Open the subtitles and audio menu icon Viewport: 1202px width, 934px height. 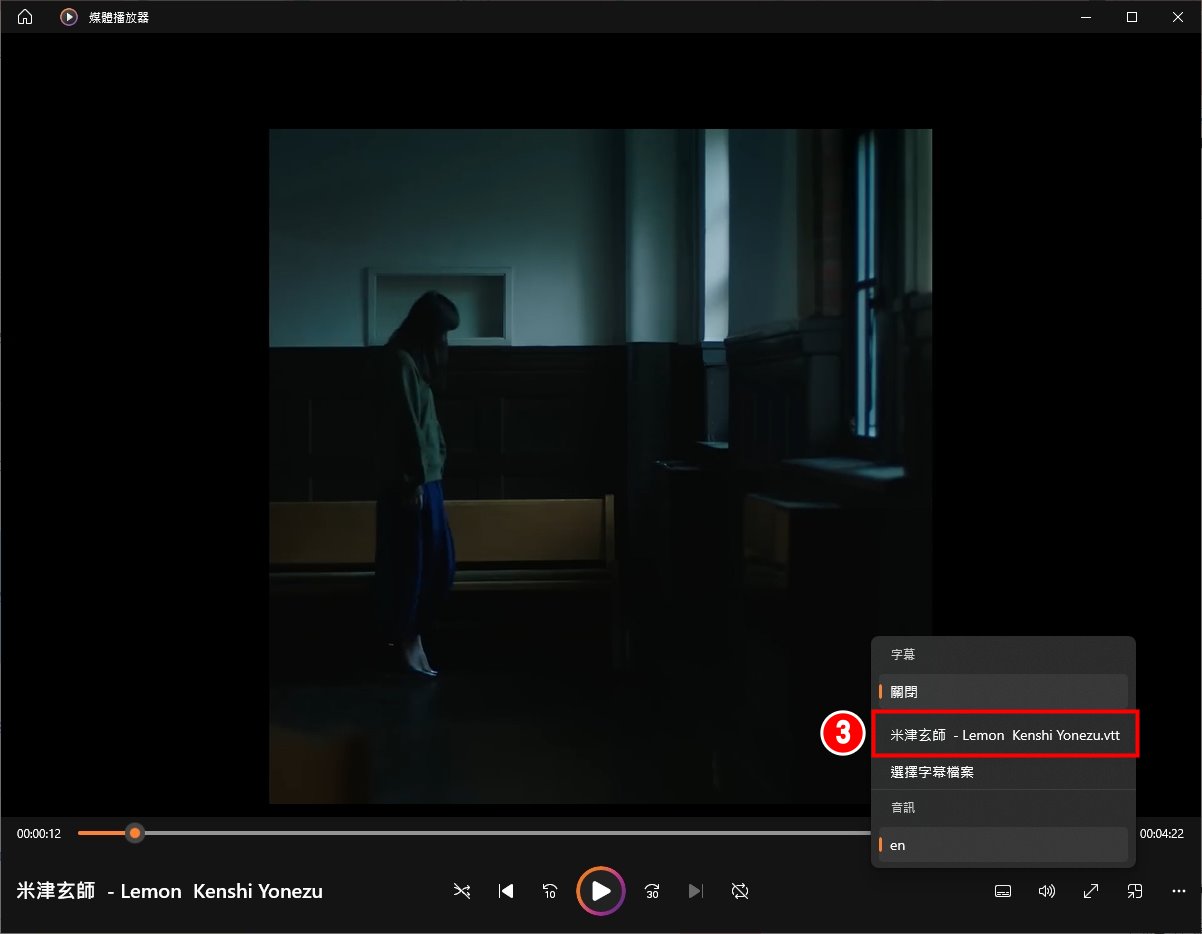1003,891
